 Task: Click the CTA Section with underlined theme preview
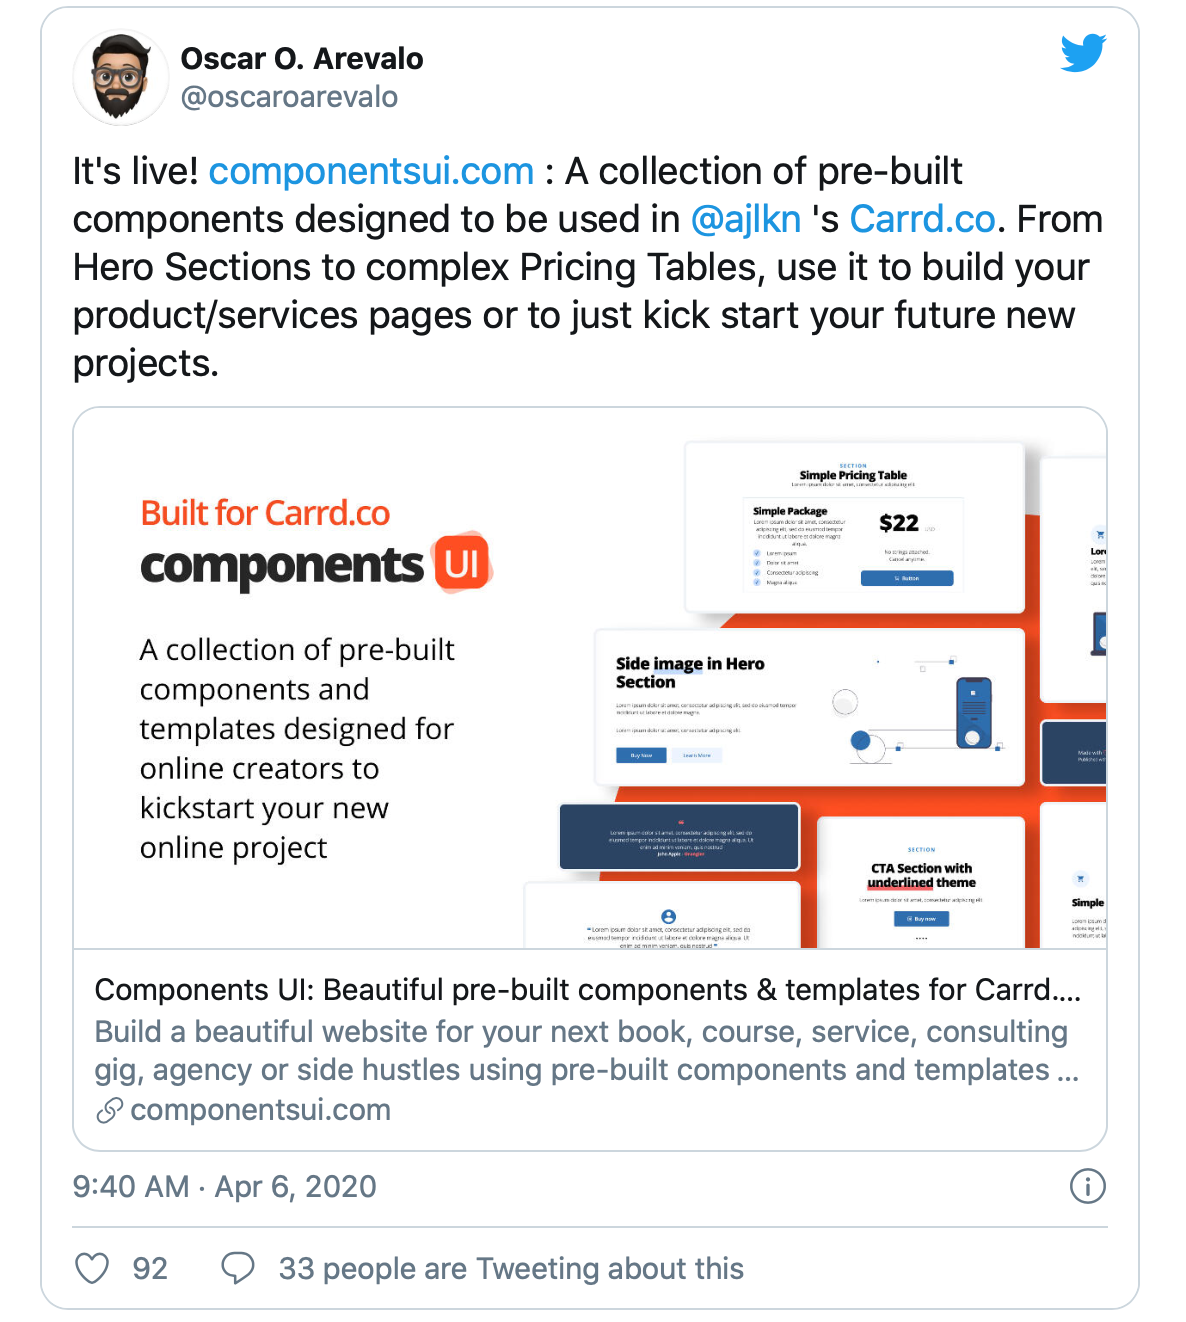(x=921, y=882)
